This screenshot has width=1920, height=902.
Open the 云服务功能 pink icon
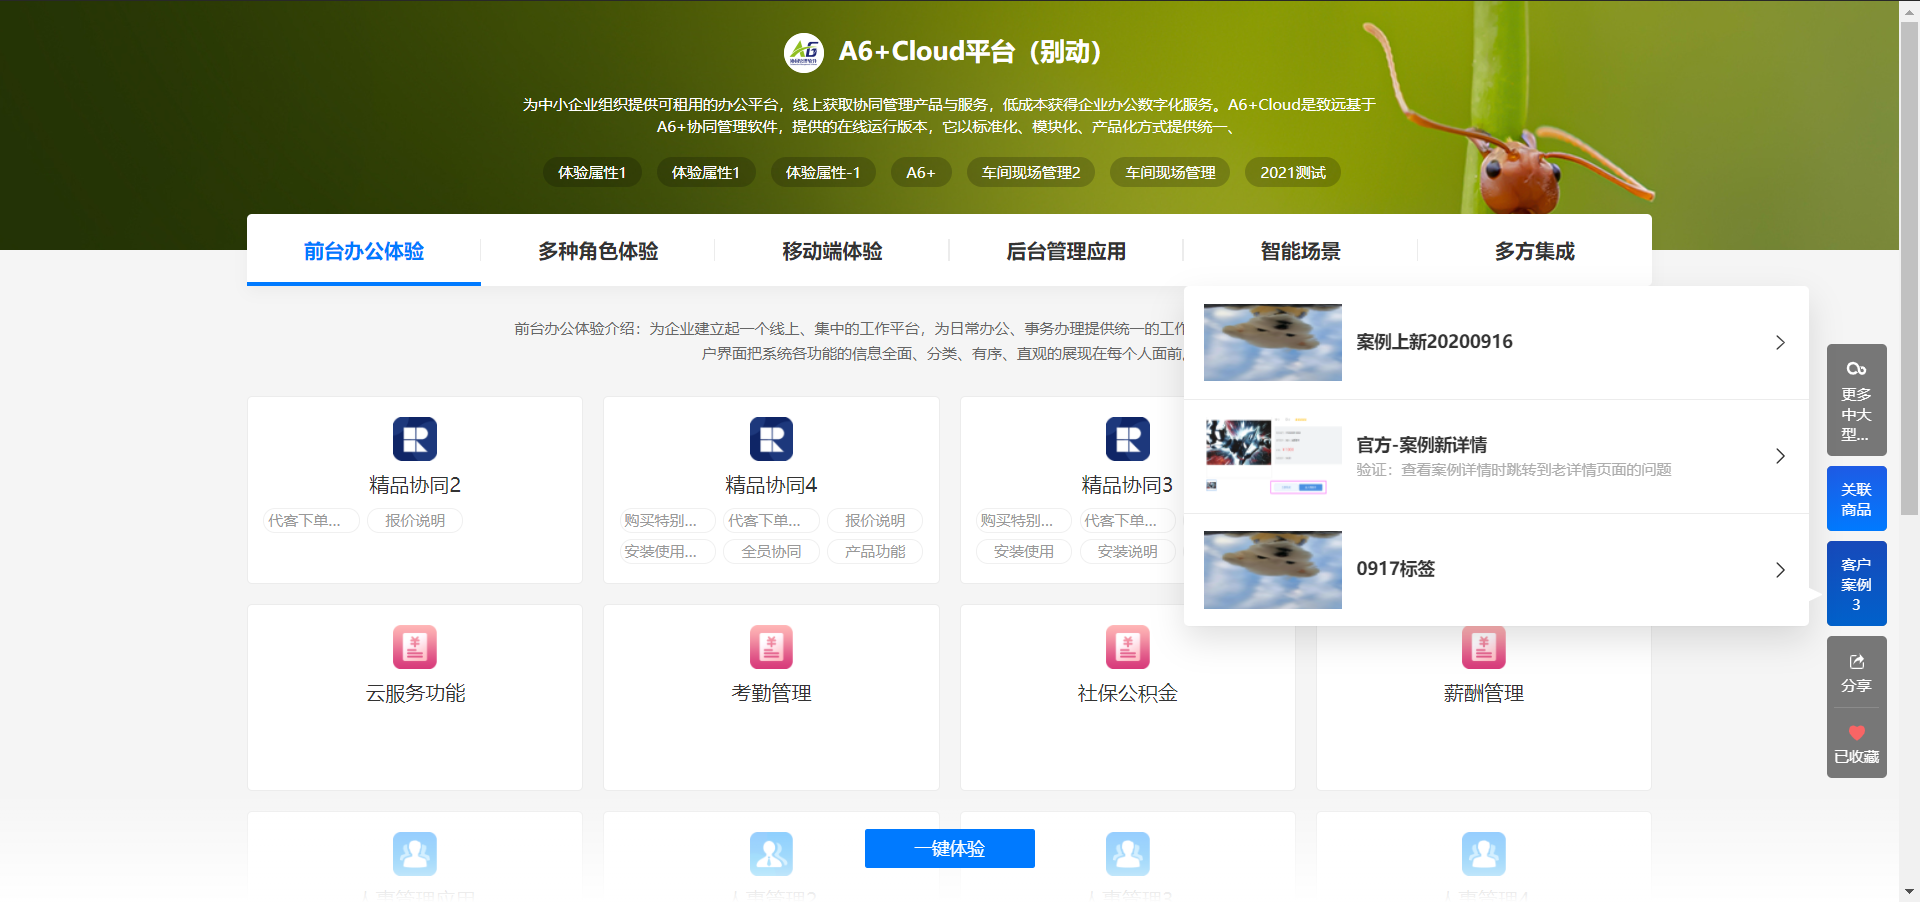(x=415, y=647)
